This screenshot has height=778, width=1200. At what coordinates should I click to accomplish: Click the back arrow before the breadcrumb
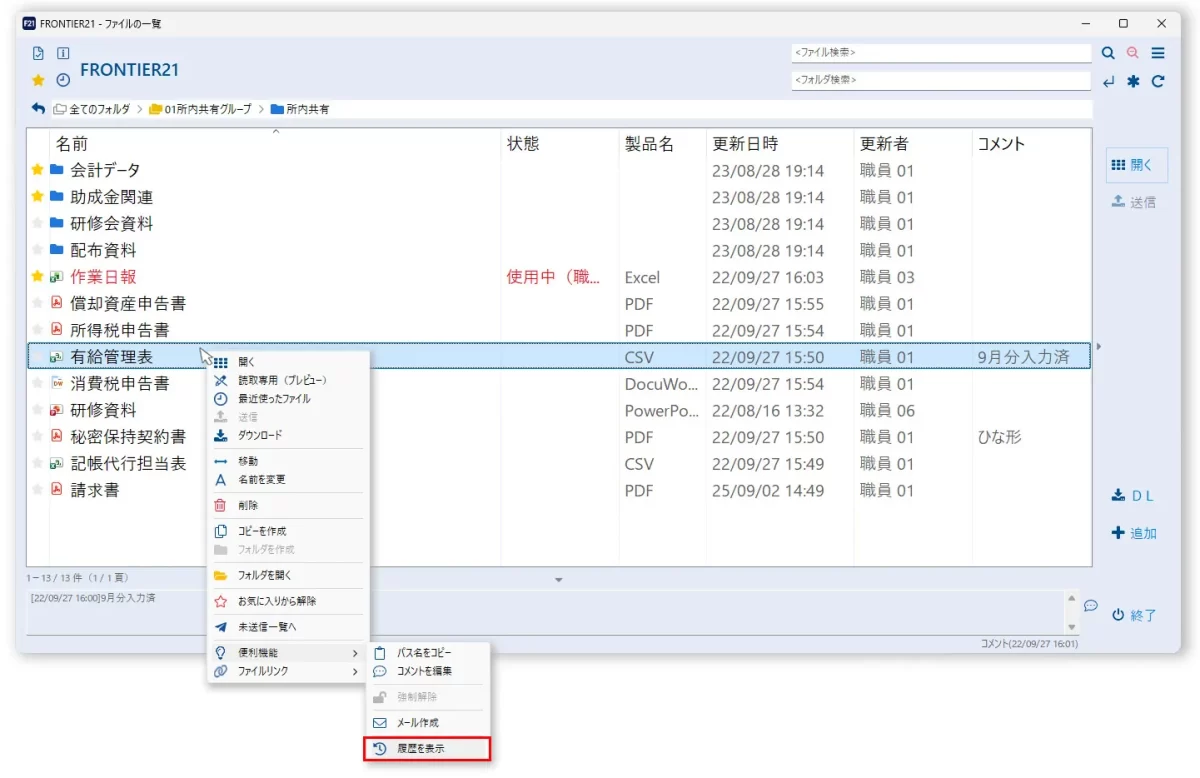tap(38, 109)
